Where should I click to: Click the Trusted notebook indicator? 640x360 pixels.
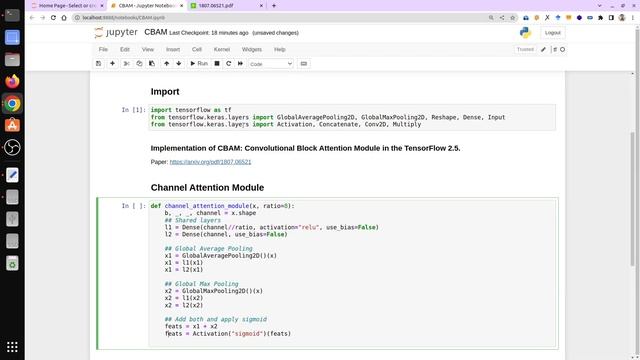pyautogui.click(x=525, y=49)
